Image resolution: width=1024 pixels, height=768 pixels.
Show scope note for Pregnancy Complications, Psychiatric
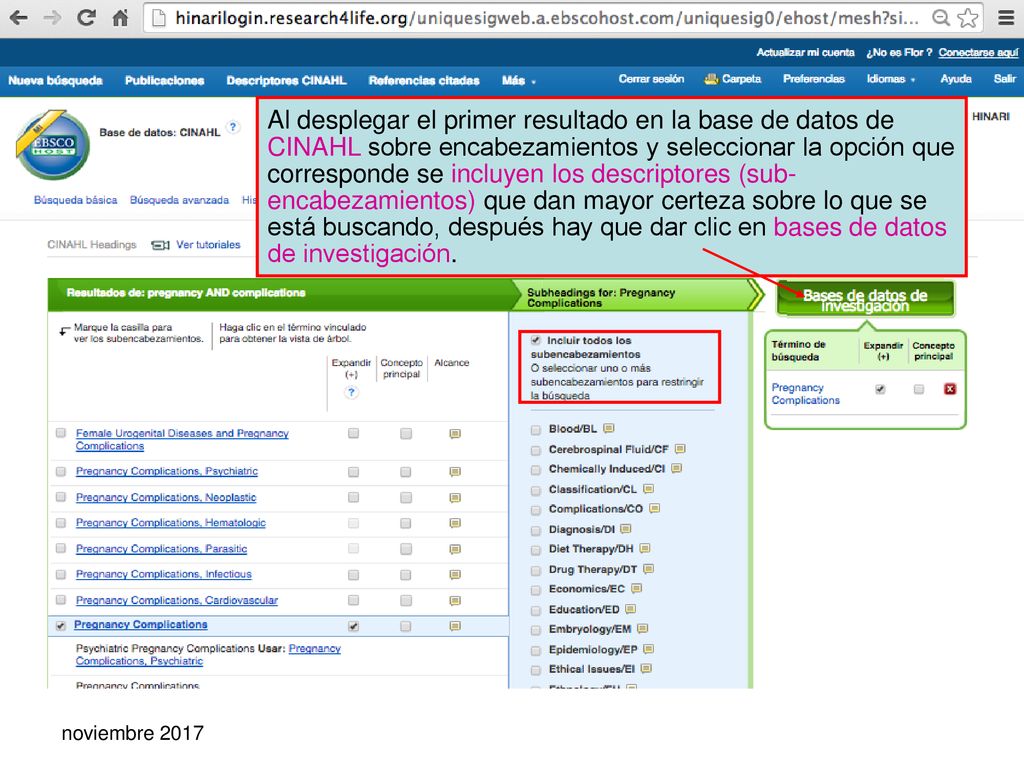pos(455,472)
